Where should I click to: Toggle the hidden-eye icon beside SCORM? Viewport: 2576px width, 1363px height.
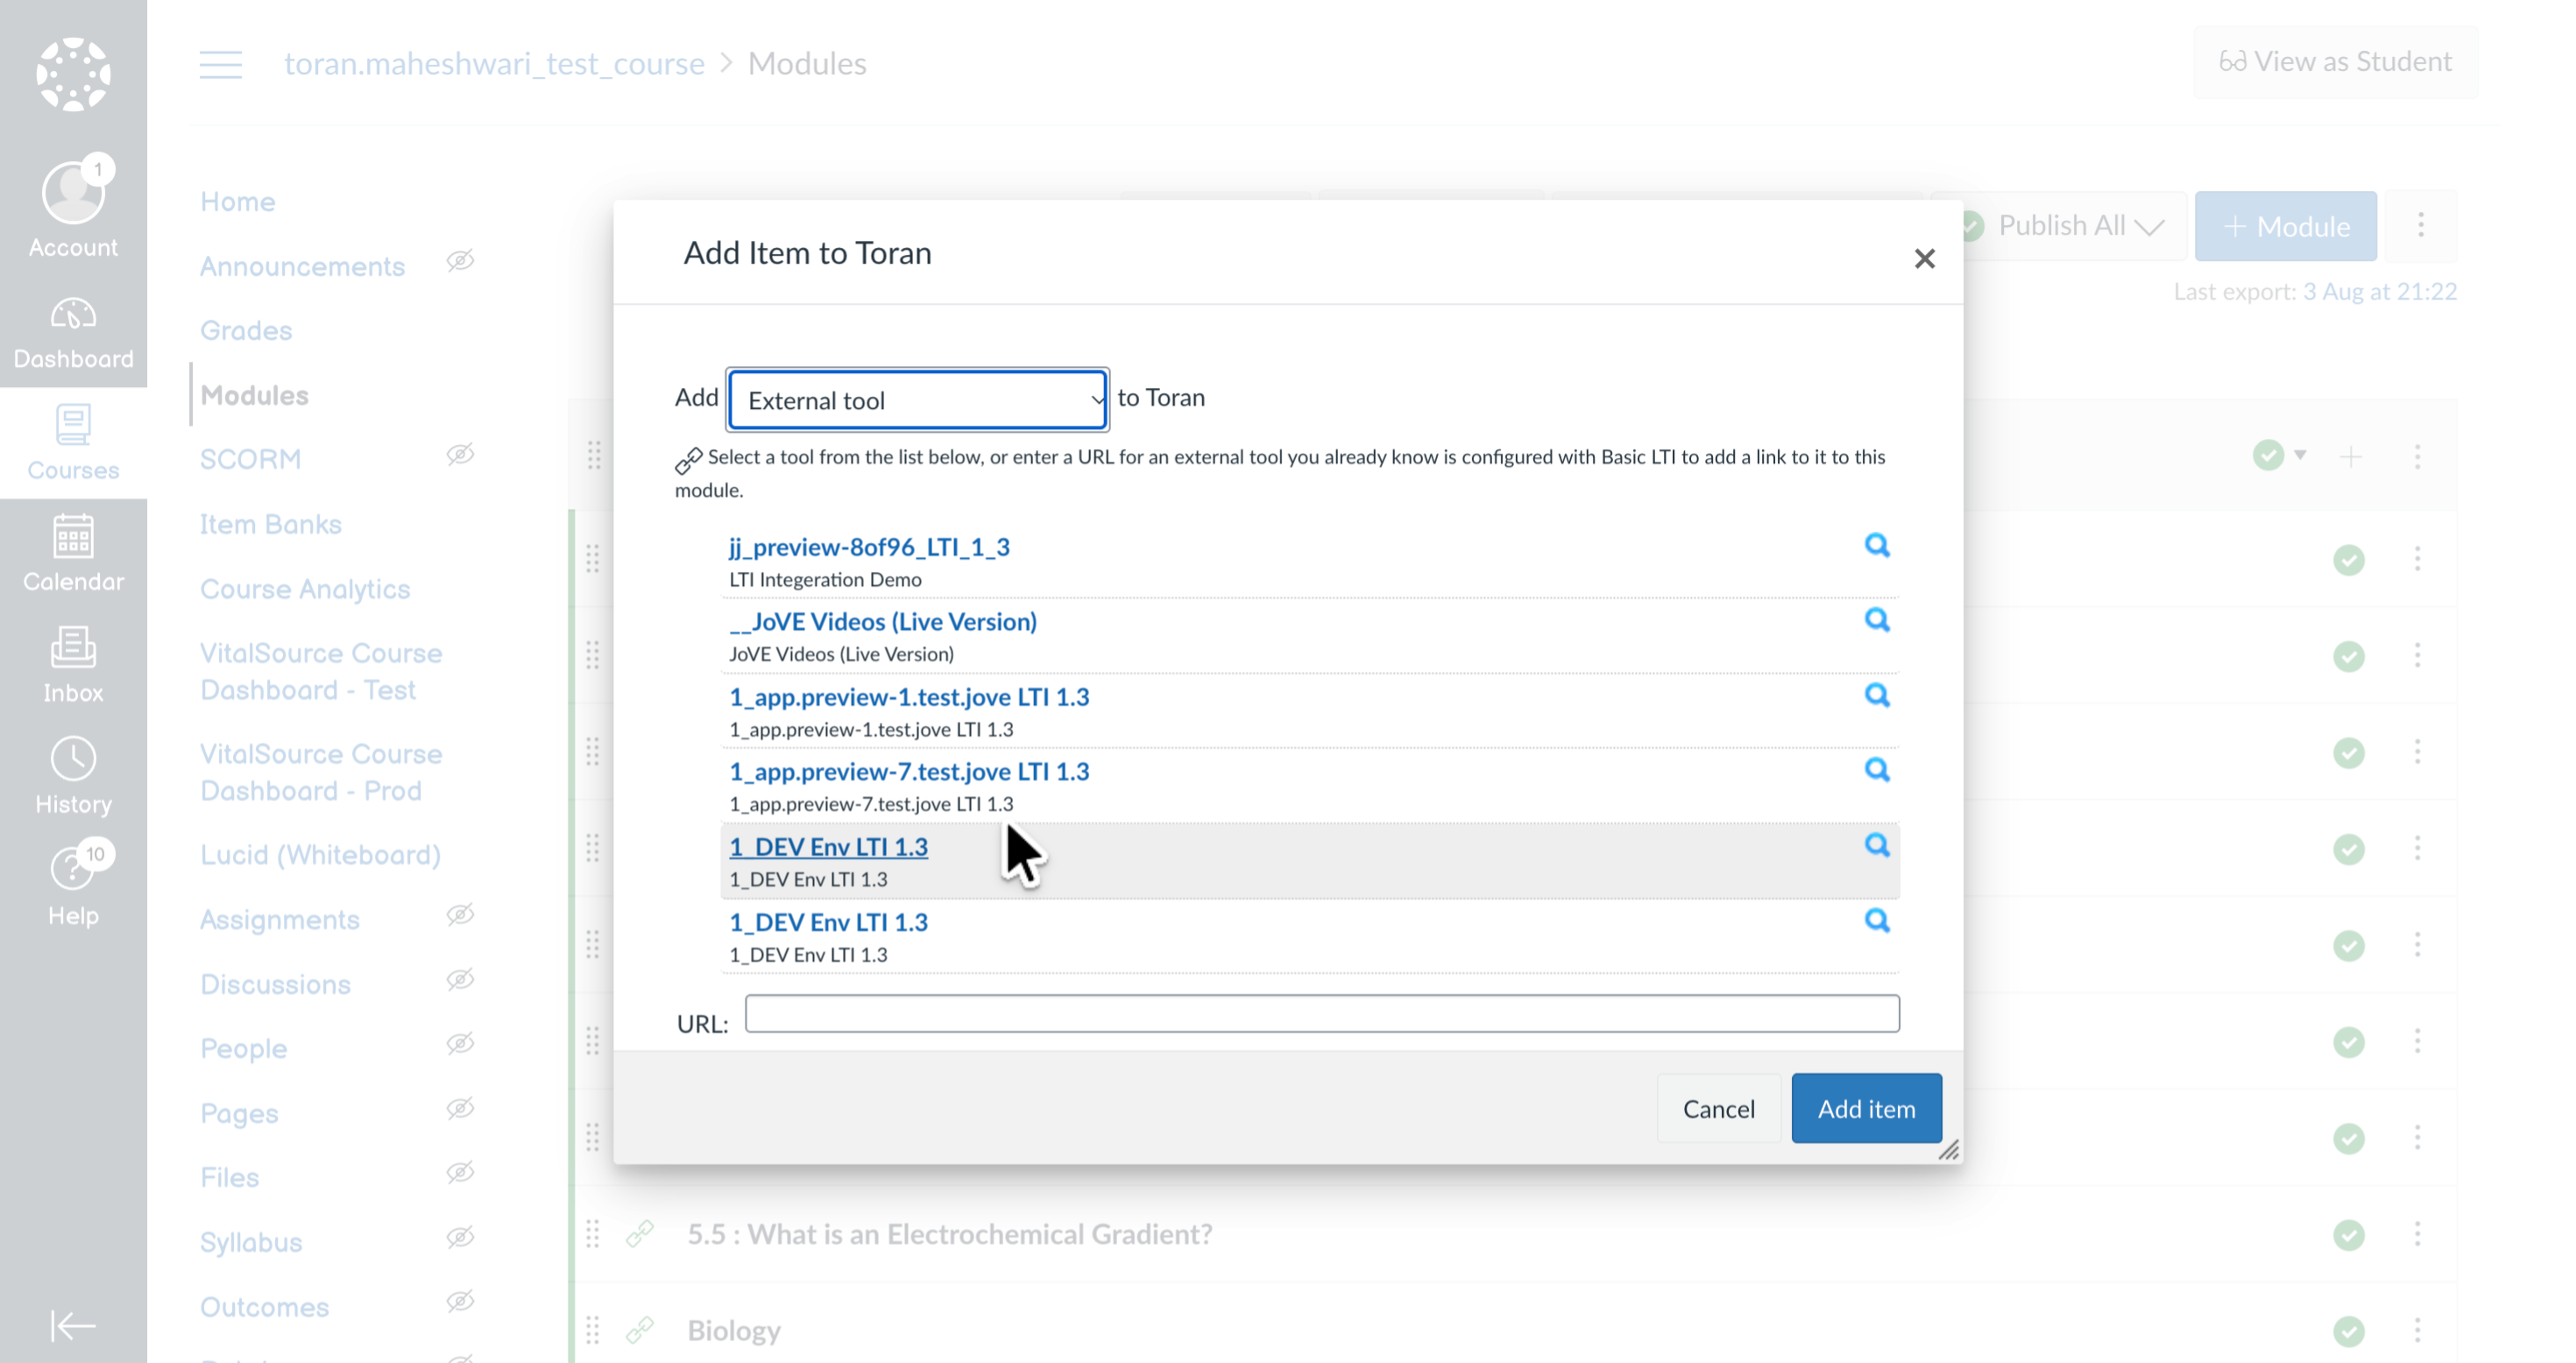(x=460, y=454)
